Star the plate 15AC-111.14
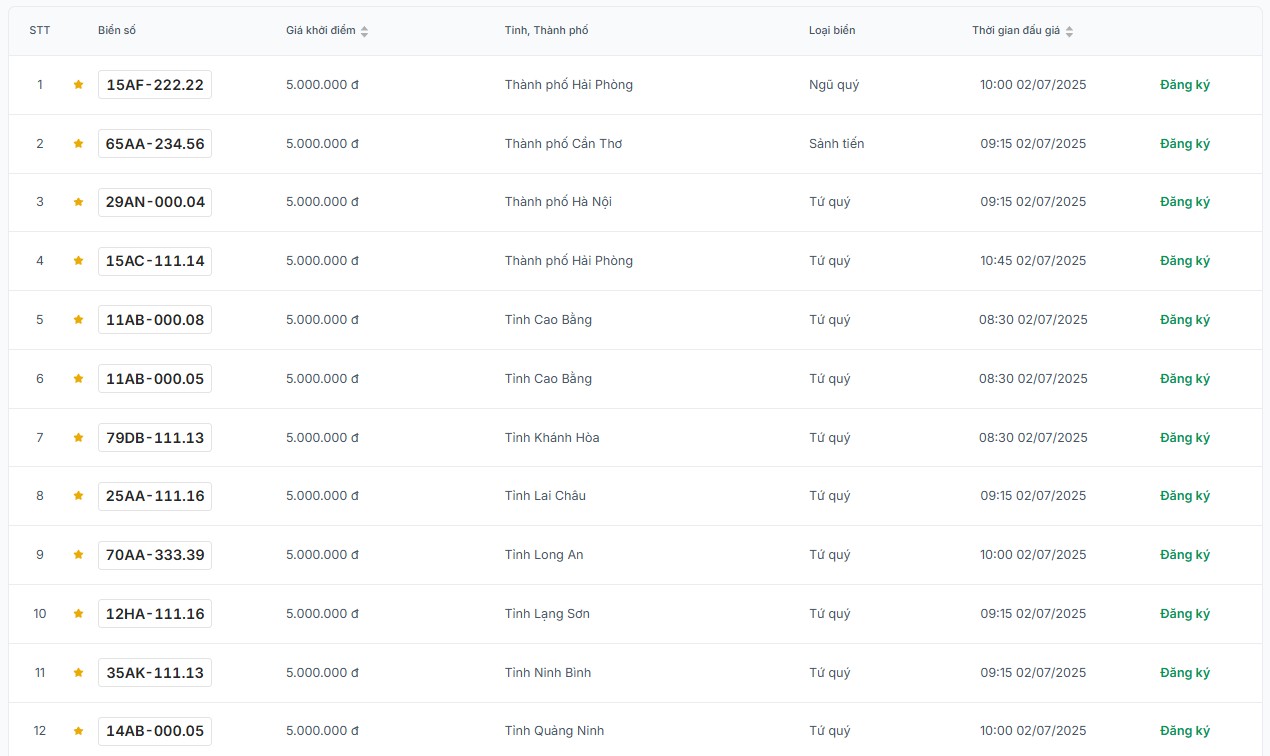This screenshot has height=756, width=1270. [78, 261]
